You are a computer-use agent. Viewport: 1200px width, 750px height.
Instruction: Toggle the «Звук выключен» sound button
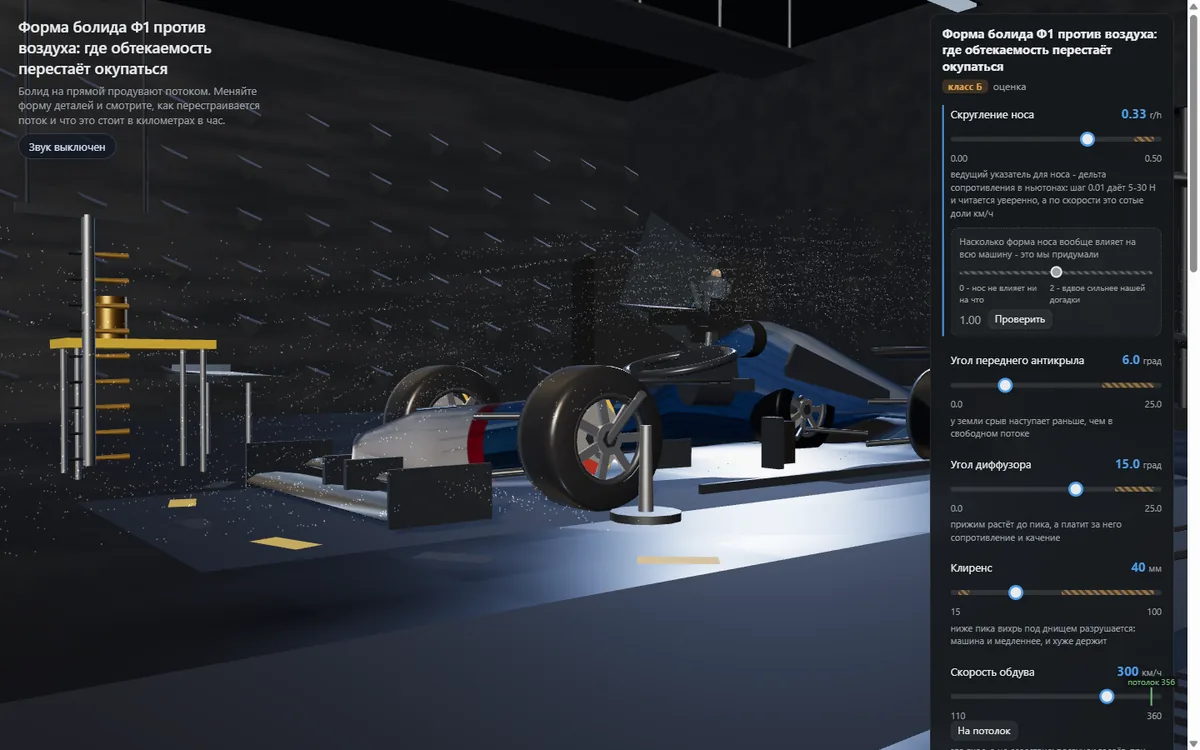[x=67, y=147]
